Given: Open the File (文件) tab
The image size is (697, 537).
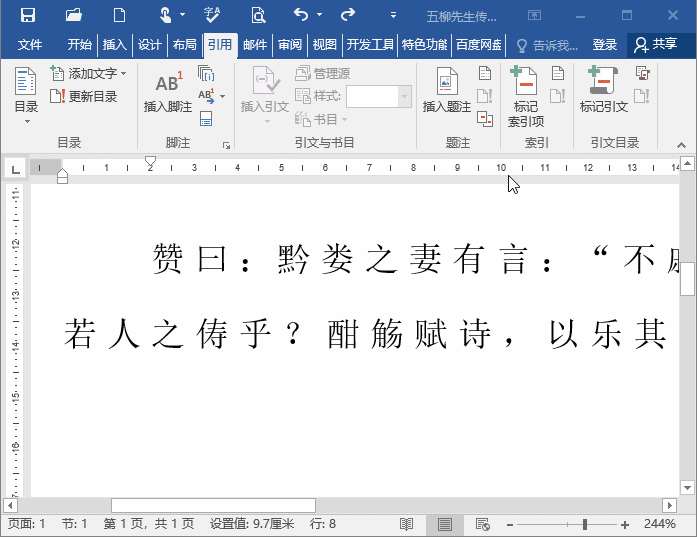Looking at the screenshot, I should point(30,45).
